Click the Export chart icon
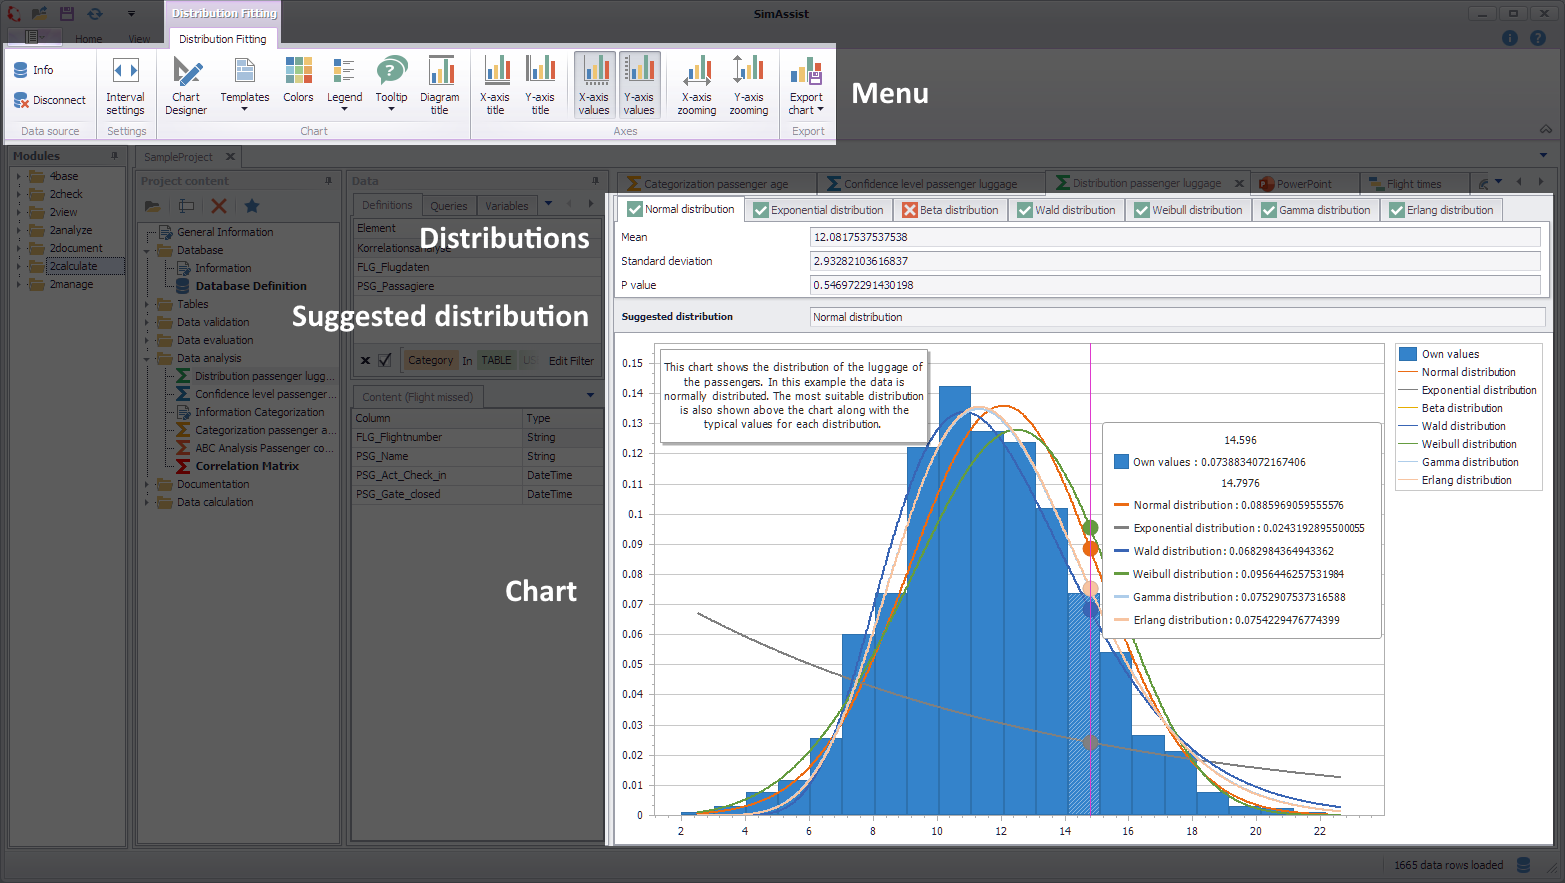Screen dimensions: 1565x883 [806, 71]
